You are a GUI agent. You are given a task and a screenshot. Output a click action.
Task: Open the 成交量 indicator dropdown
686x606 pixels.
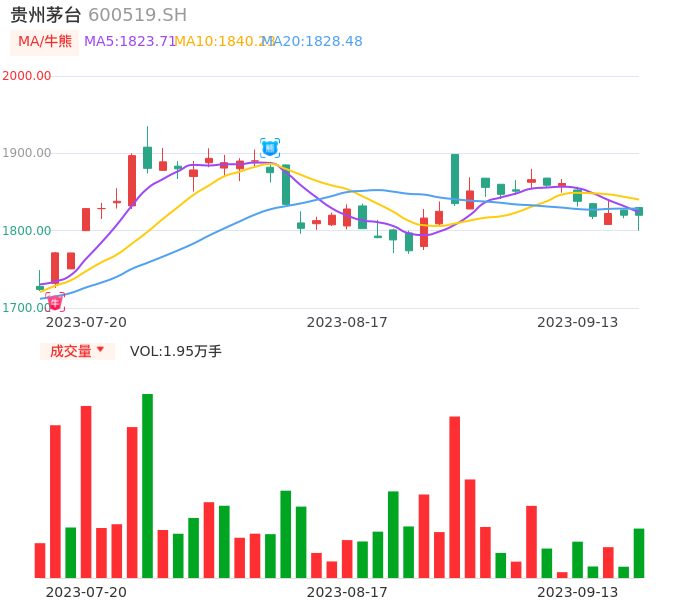pos(77,351)
